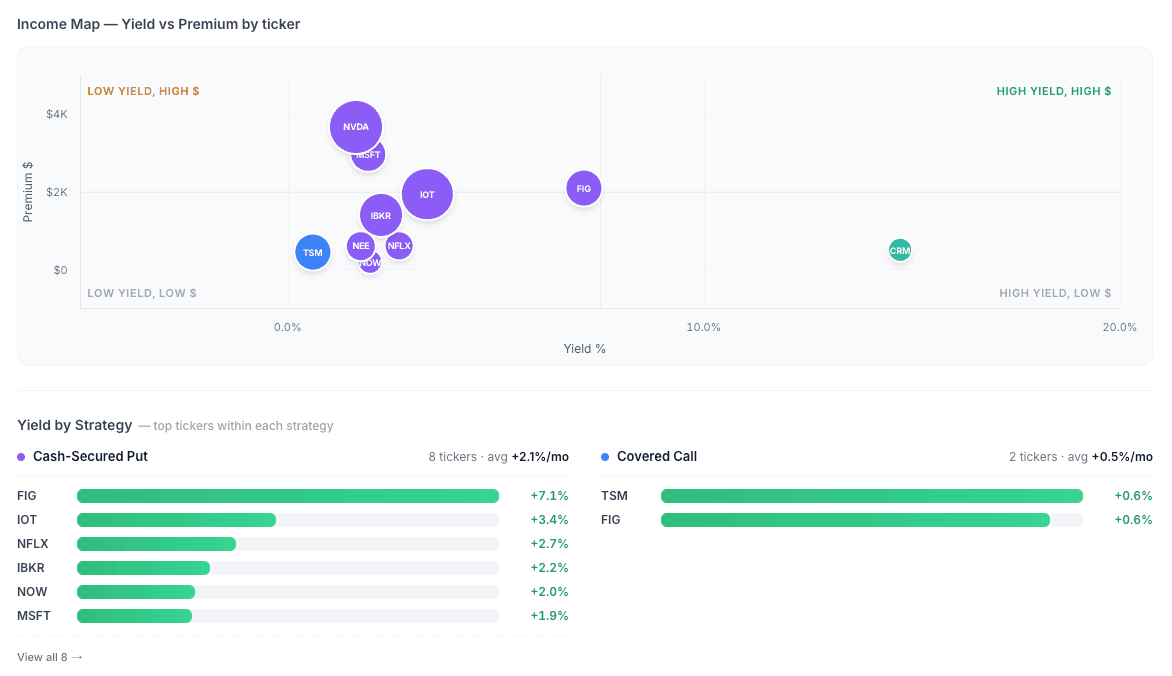Click the '20.0%' axis tick label

(x=1120, y=328)
